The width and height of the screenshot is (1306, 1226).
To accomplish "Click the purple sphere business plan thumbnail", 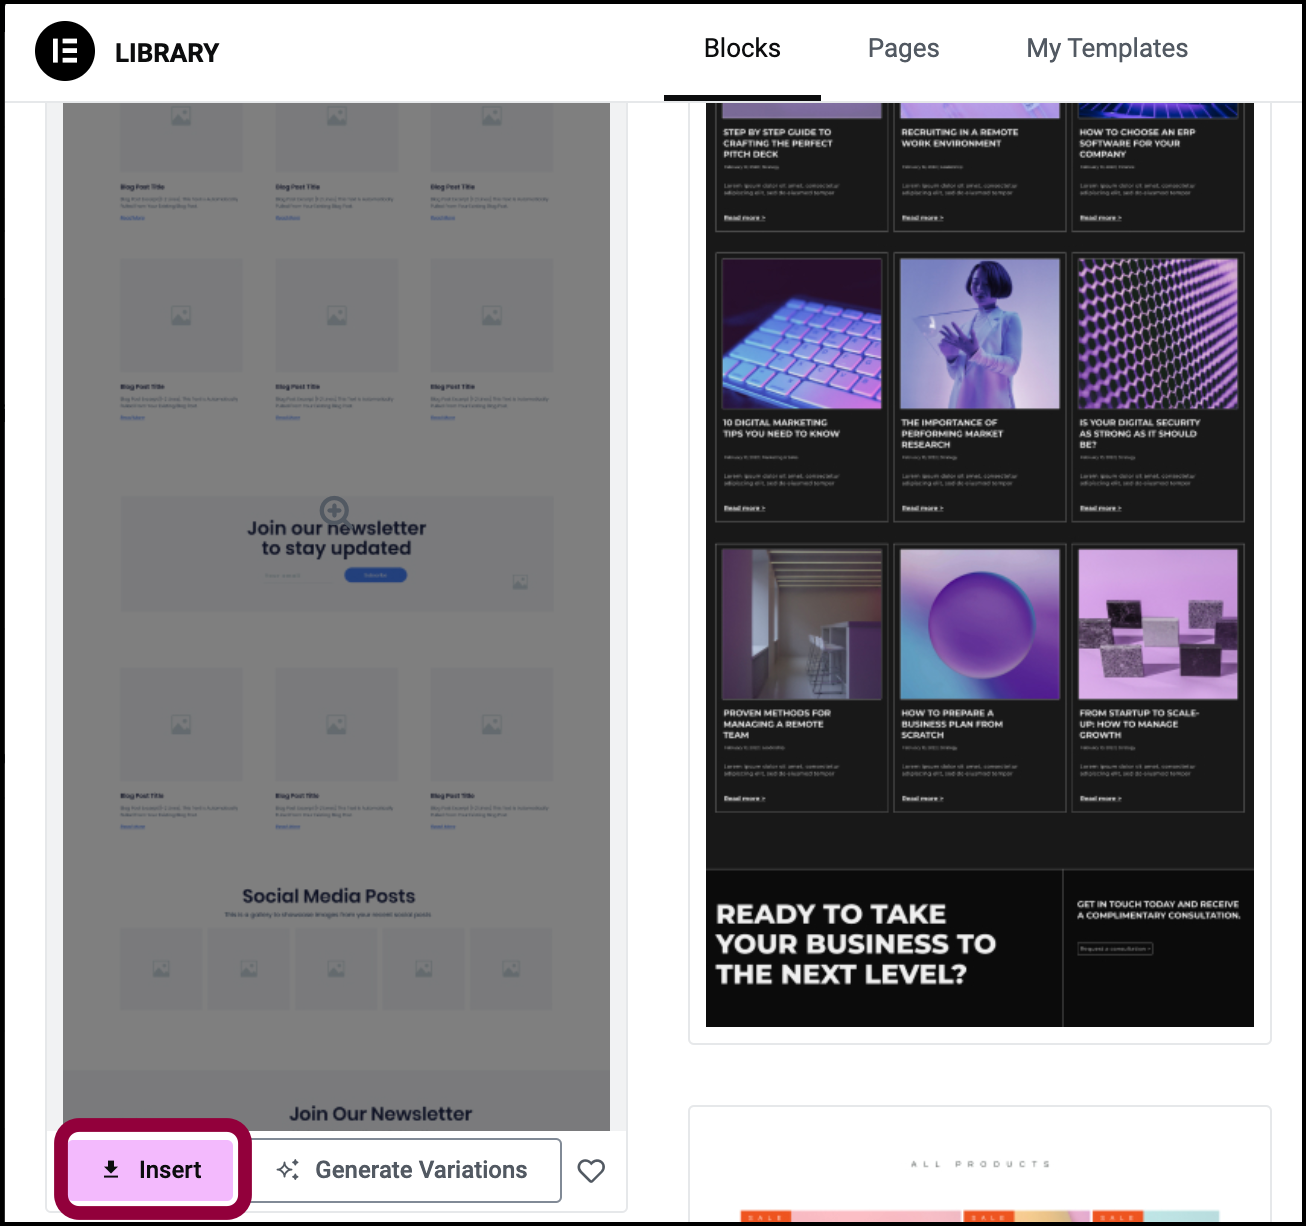I will pos(980,623).
